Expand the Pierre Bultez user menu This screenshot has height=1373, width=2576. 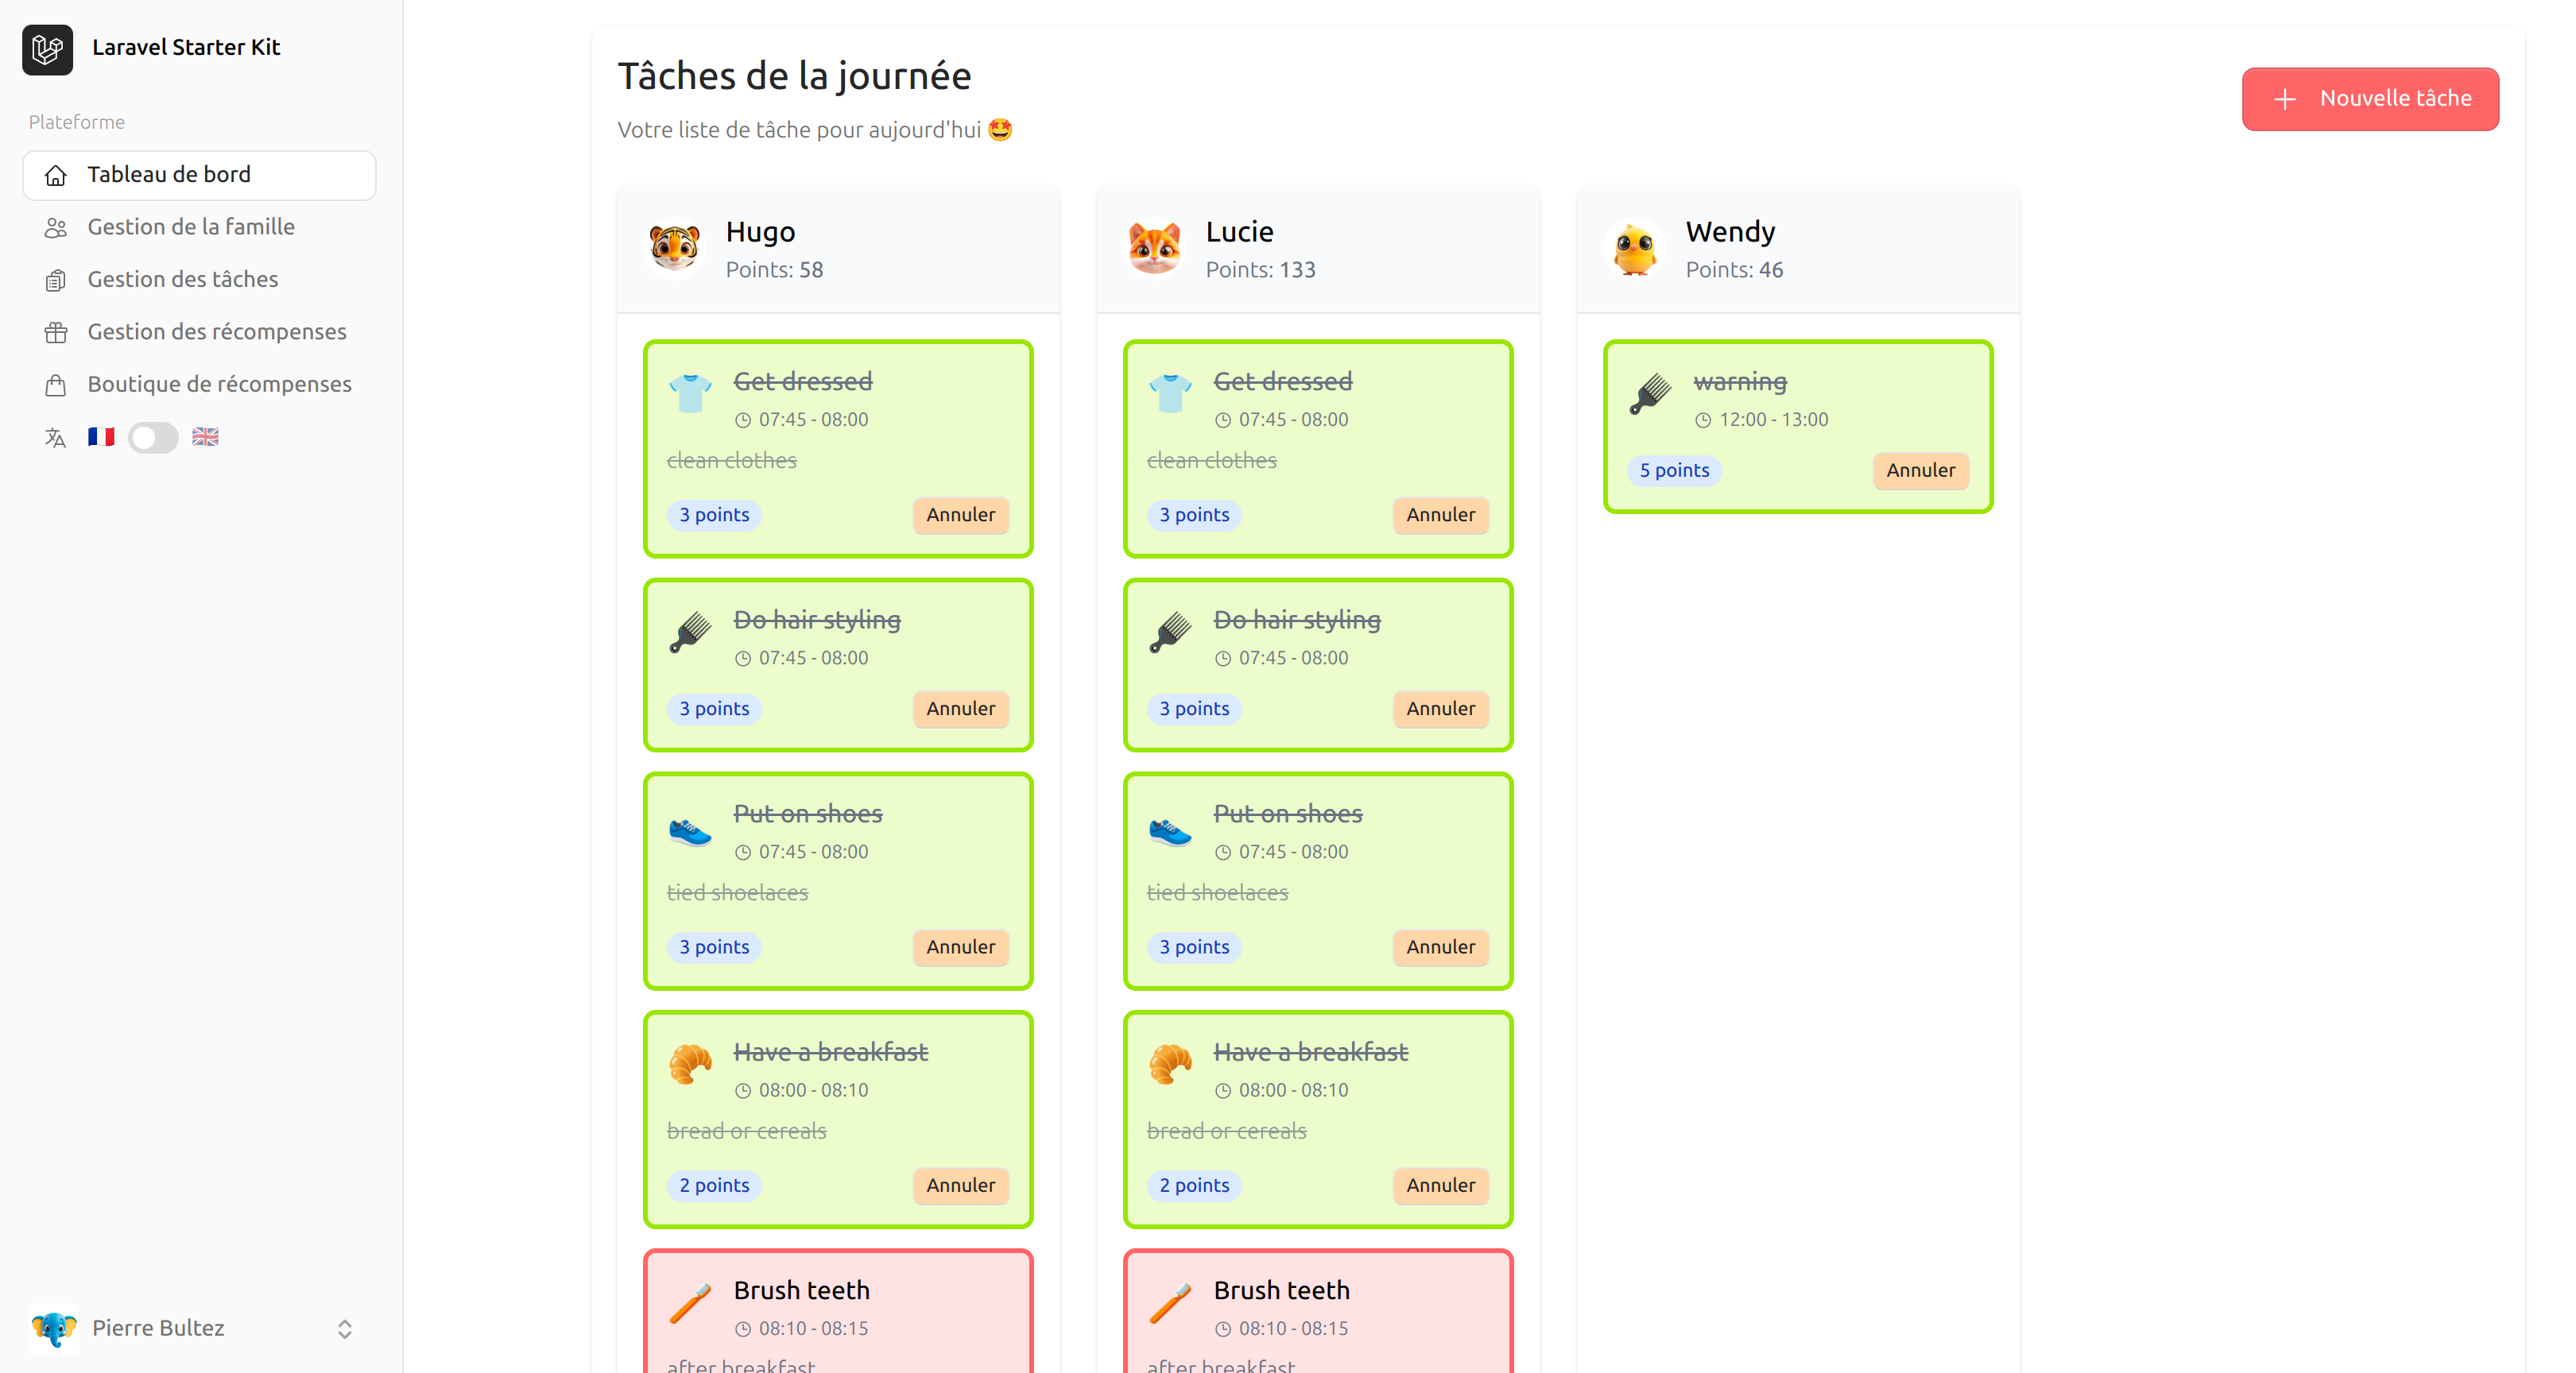(x=344, y=1328)
